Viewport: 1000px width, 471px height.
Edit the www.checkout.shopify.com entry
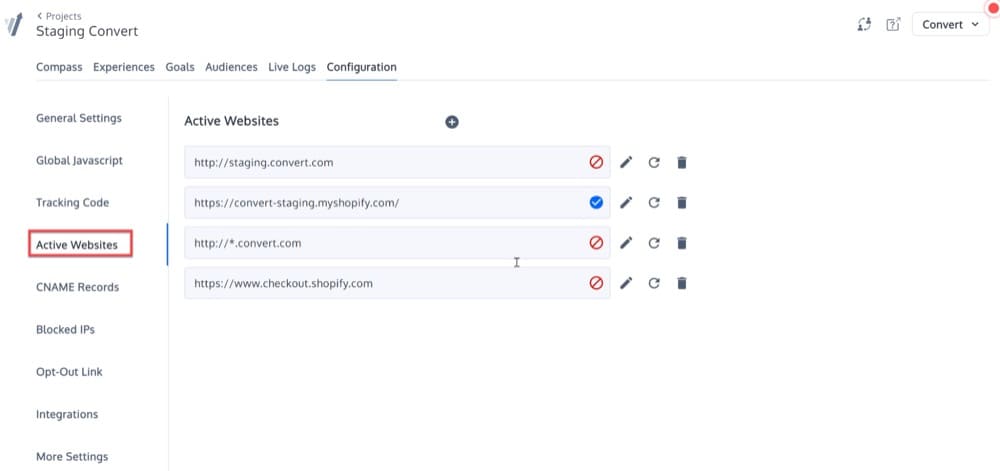pos(626,283)
